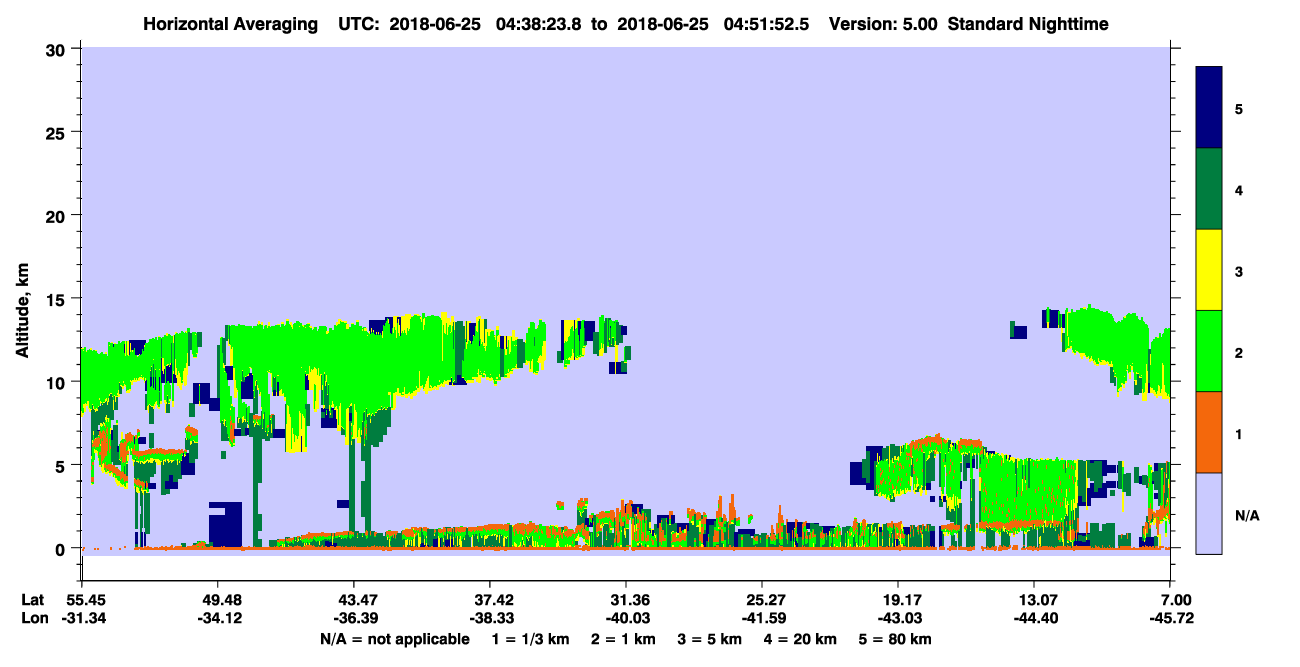Screen dimensions: 1300x667
Task: Click the start time '04:38:23.8'
Action: pos(538,24)
